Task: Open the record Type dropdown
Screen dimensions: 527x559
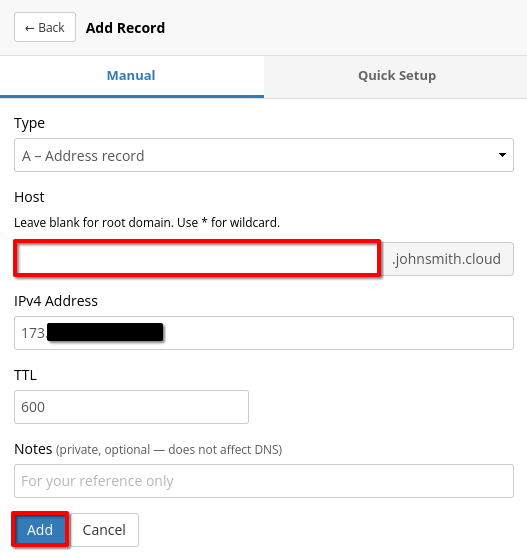Action: click(x=264, y=155)
